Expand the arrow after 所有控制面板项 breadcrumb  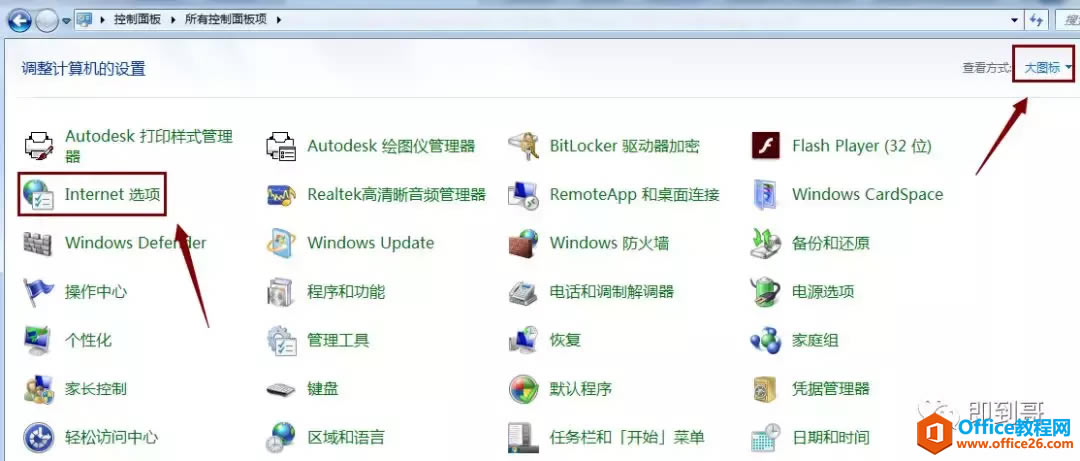(279, 19)
